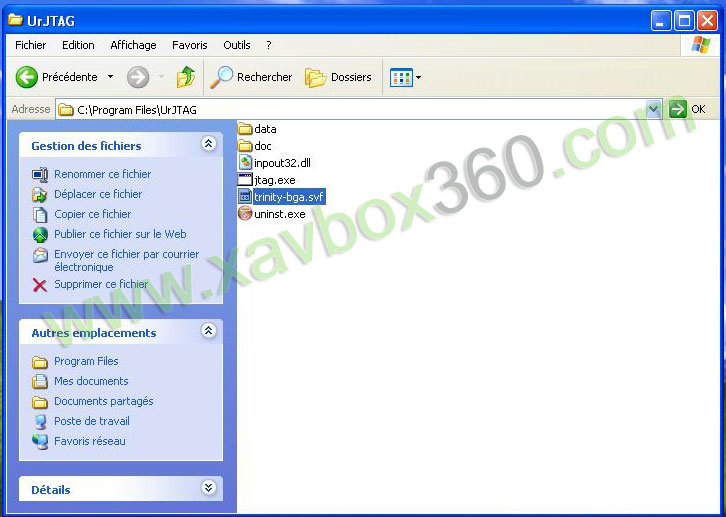Click the uninst.exe file name
Screen dimensions: 726x517
click(280, 214)
